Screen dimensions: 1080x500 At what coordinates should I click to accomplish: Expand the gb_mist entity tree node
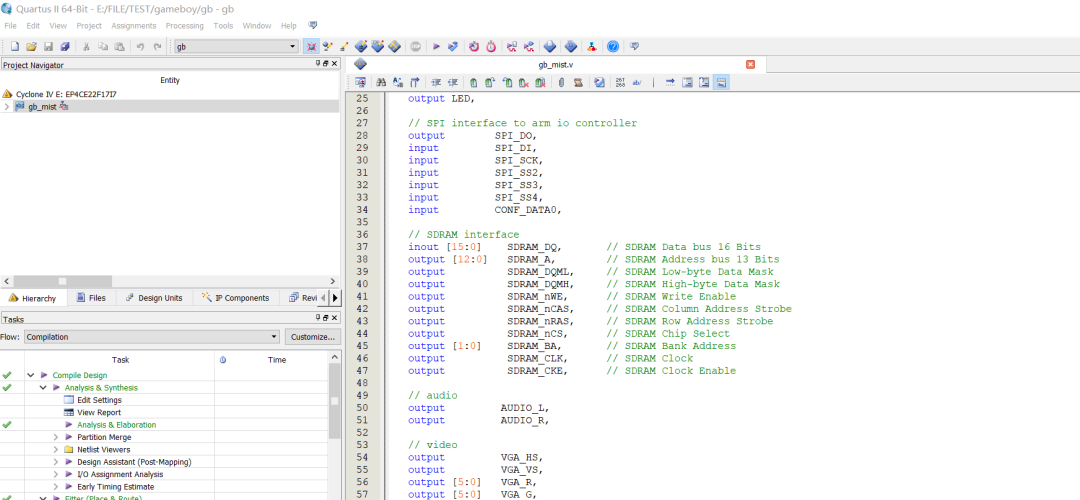[x=7, y=107]
